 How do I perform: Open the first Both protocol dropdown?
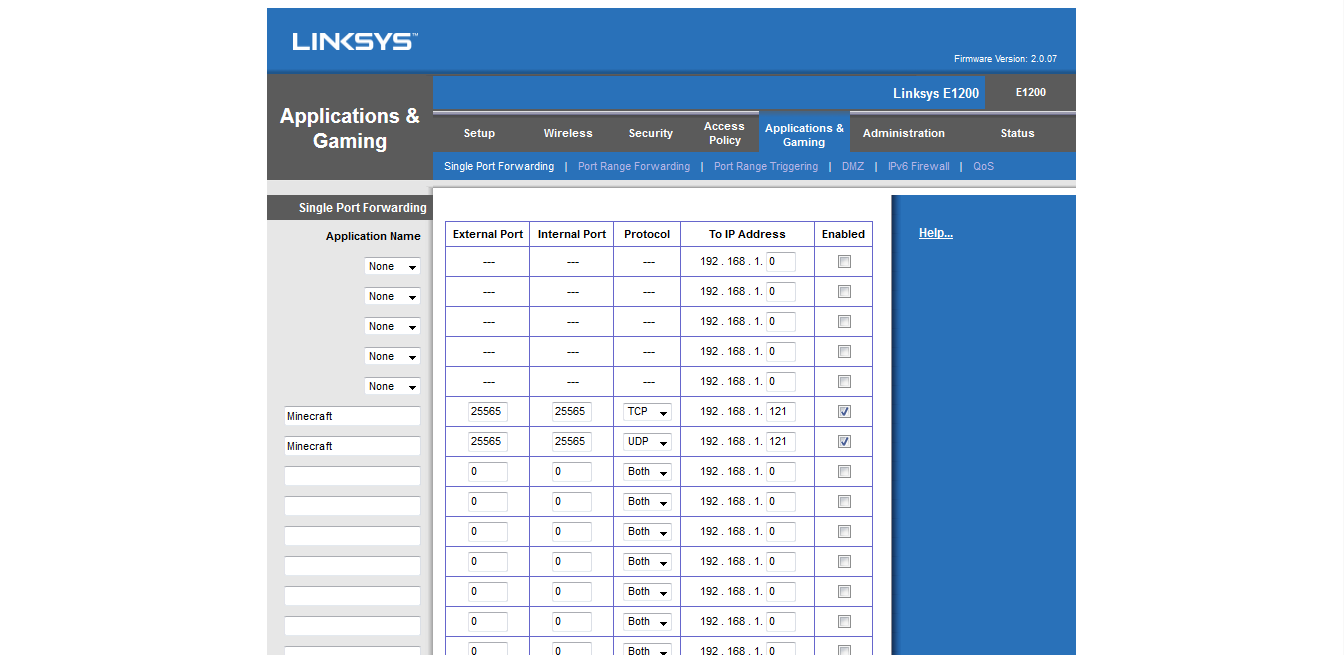(x=647, y=471)
